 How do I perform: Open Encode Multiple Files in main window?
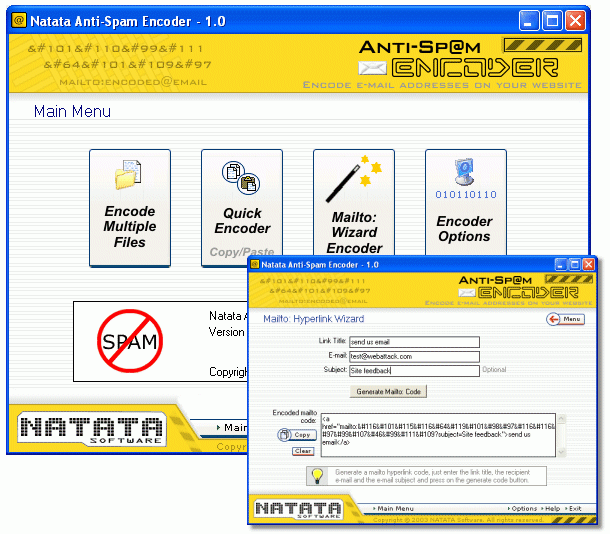130,208
